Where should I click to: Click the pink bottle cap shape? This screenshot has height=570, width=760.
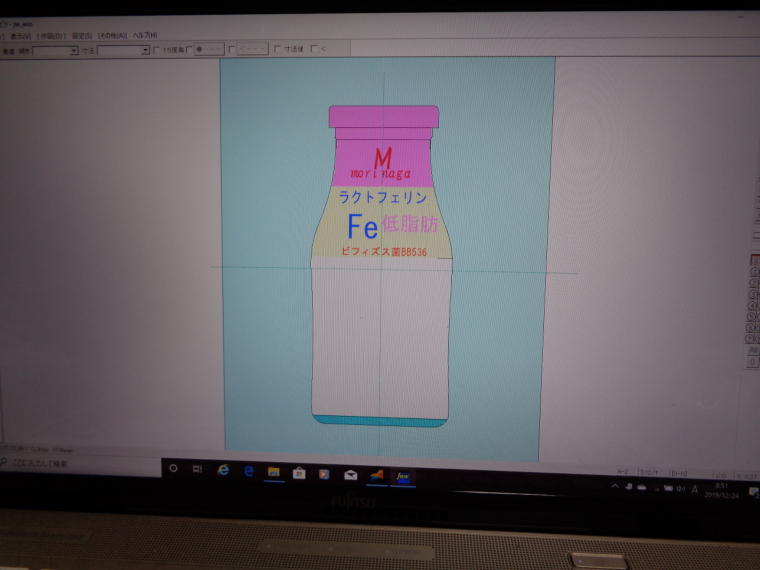tap(384, 117)
